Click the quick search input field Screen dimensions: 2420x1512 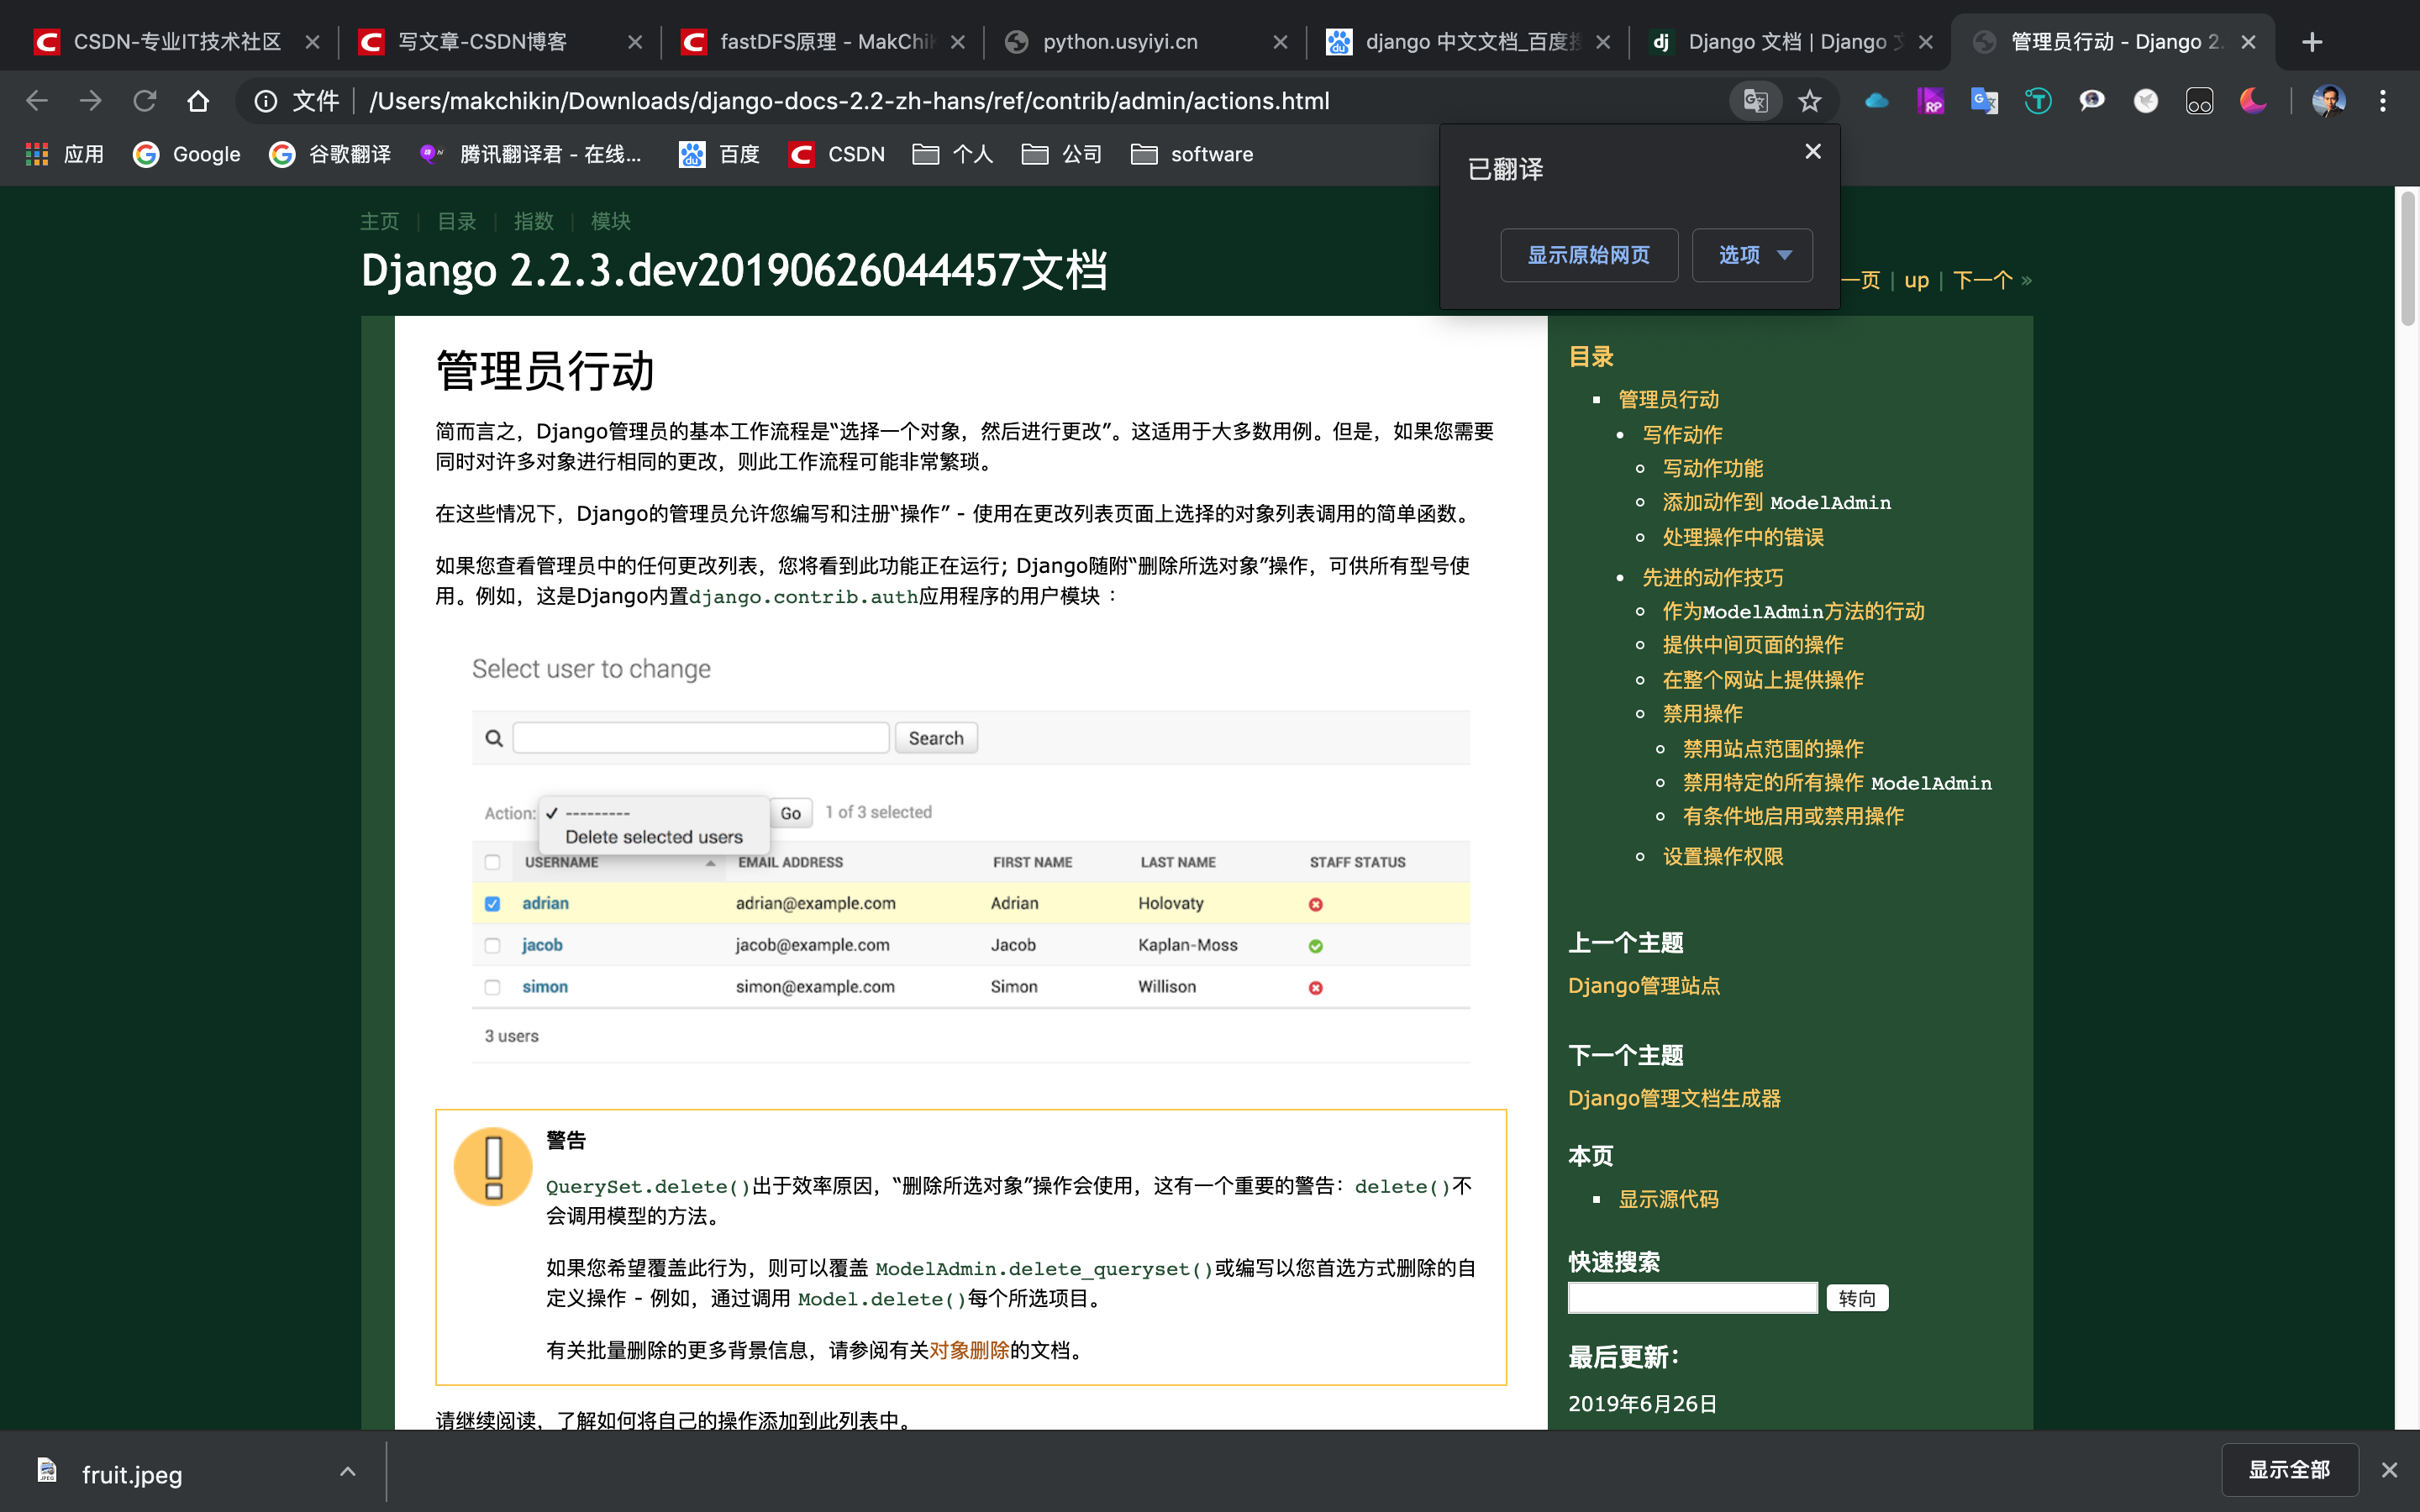click(1692, 1298)
